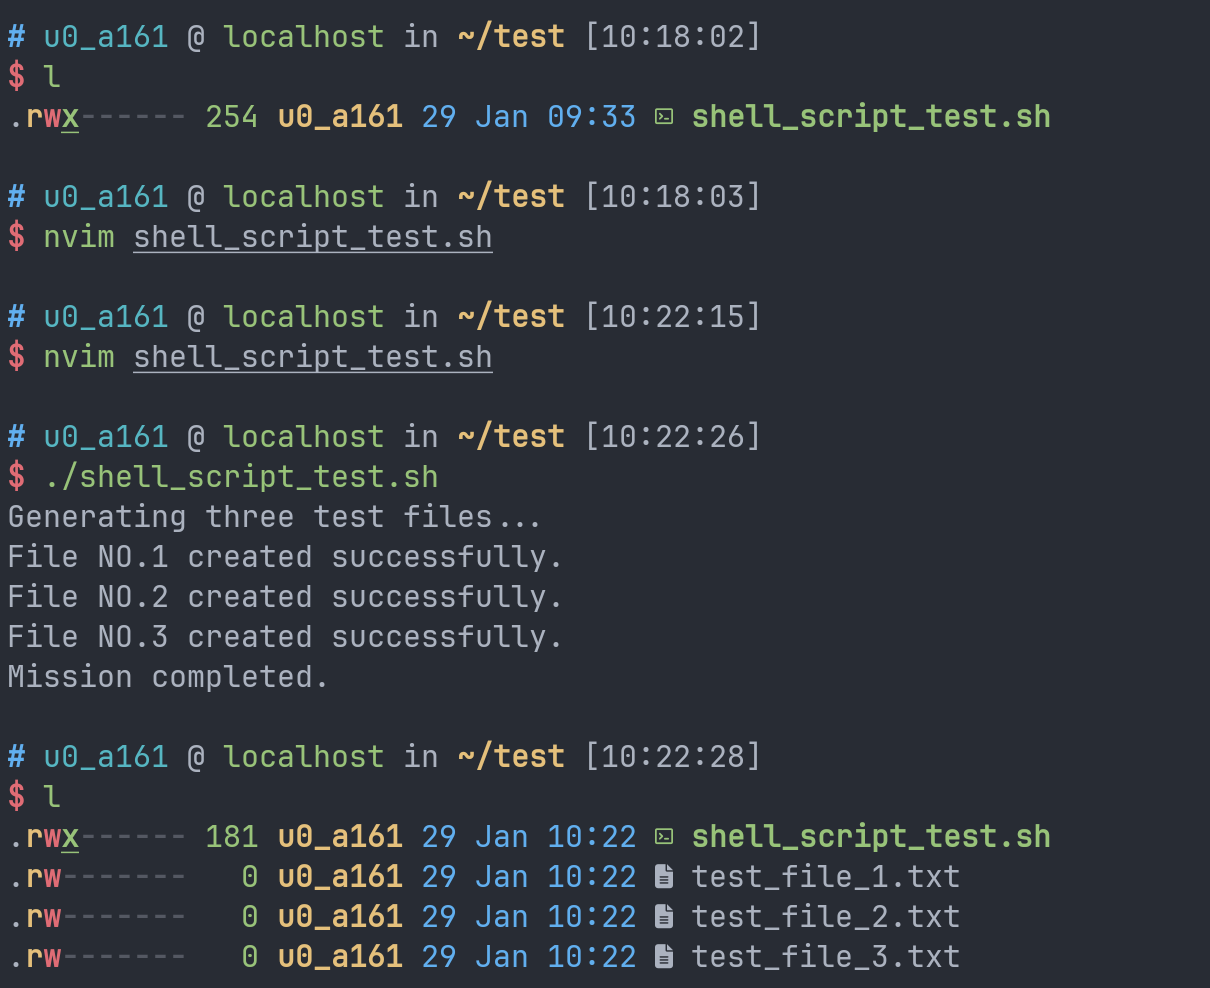Select the test_file_2.txt filename
This screenshot has height=988, width=1210.
coord(825,917)
